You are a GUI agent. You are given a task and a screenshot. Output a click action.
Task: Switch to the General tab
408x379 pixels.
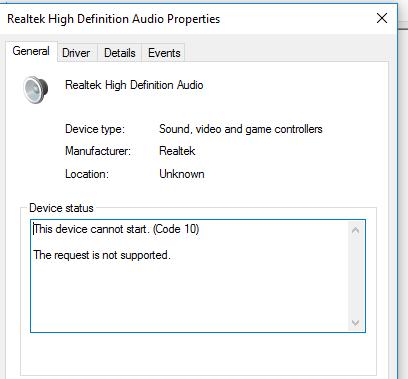point(31,51)
